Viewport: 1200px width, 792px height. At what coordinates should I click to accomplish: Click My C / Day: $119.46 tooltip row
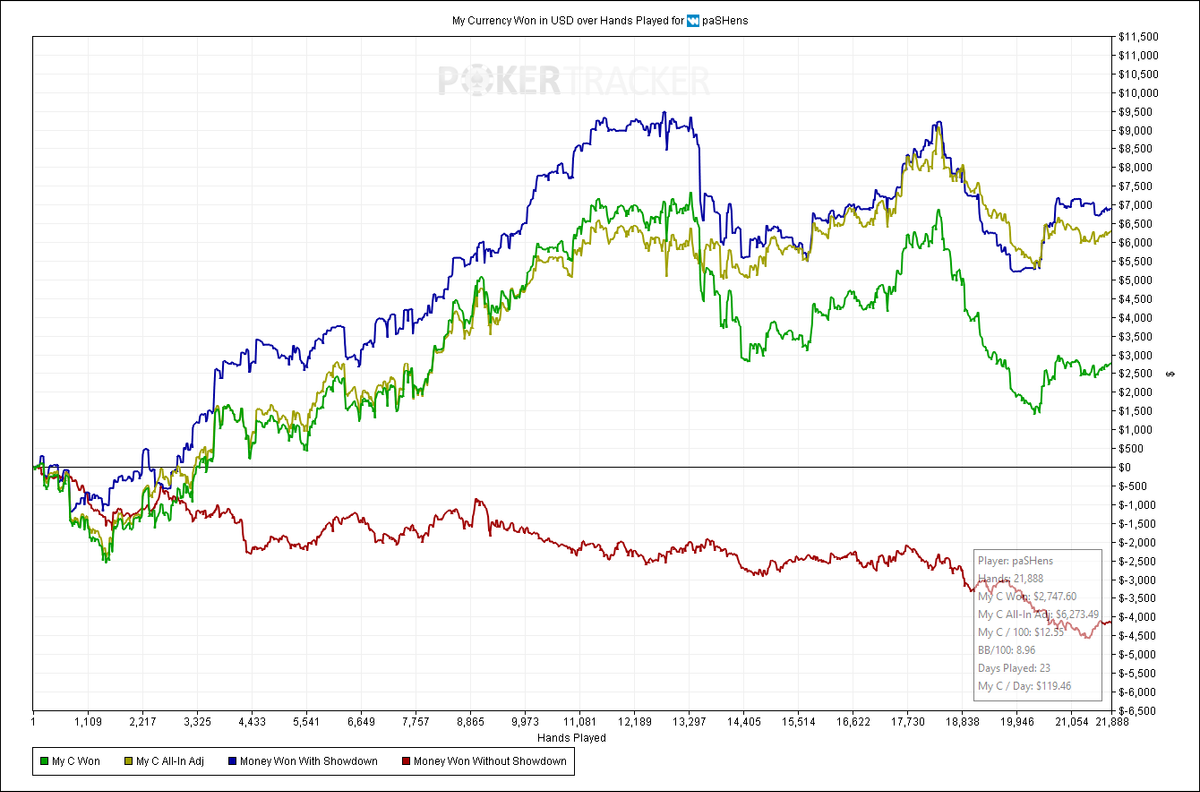[x=1027, y=686]
